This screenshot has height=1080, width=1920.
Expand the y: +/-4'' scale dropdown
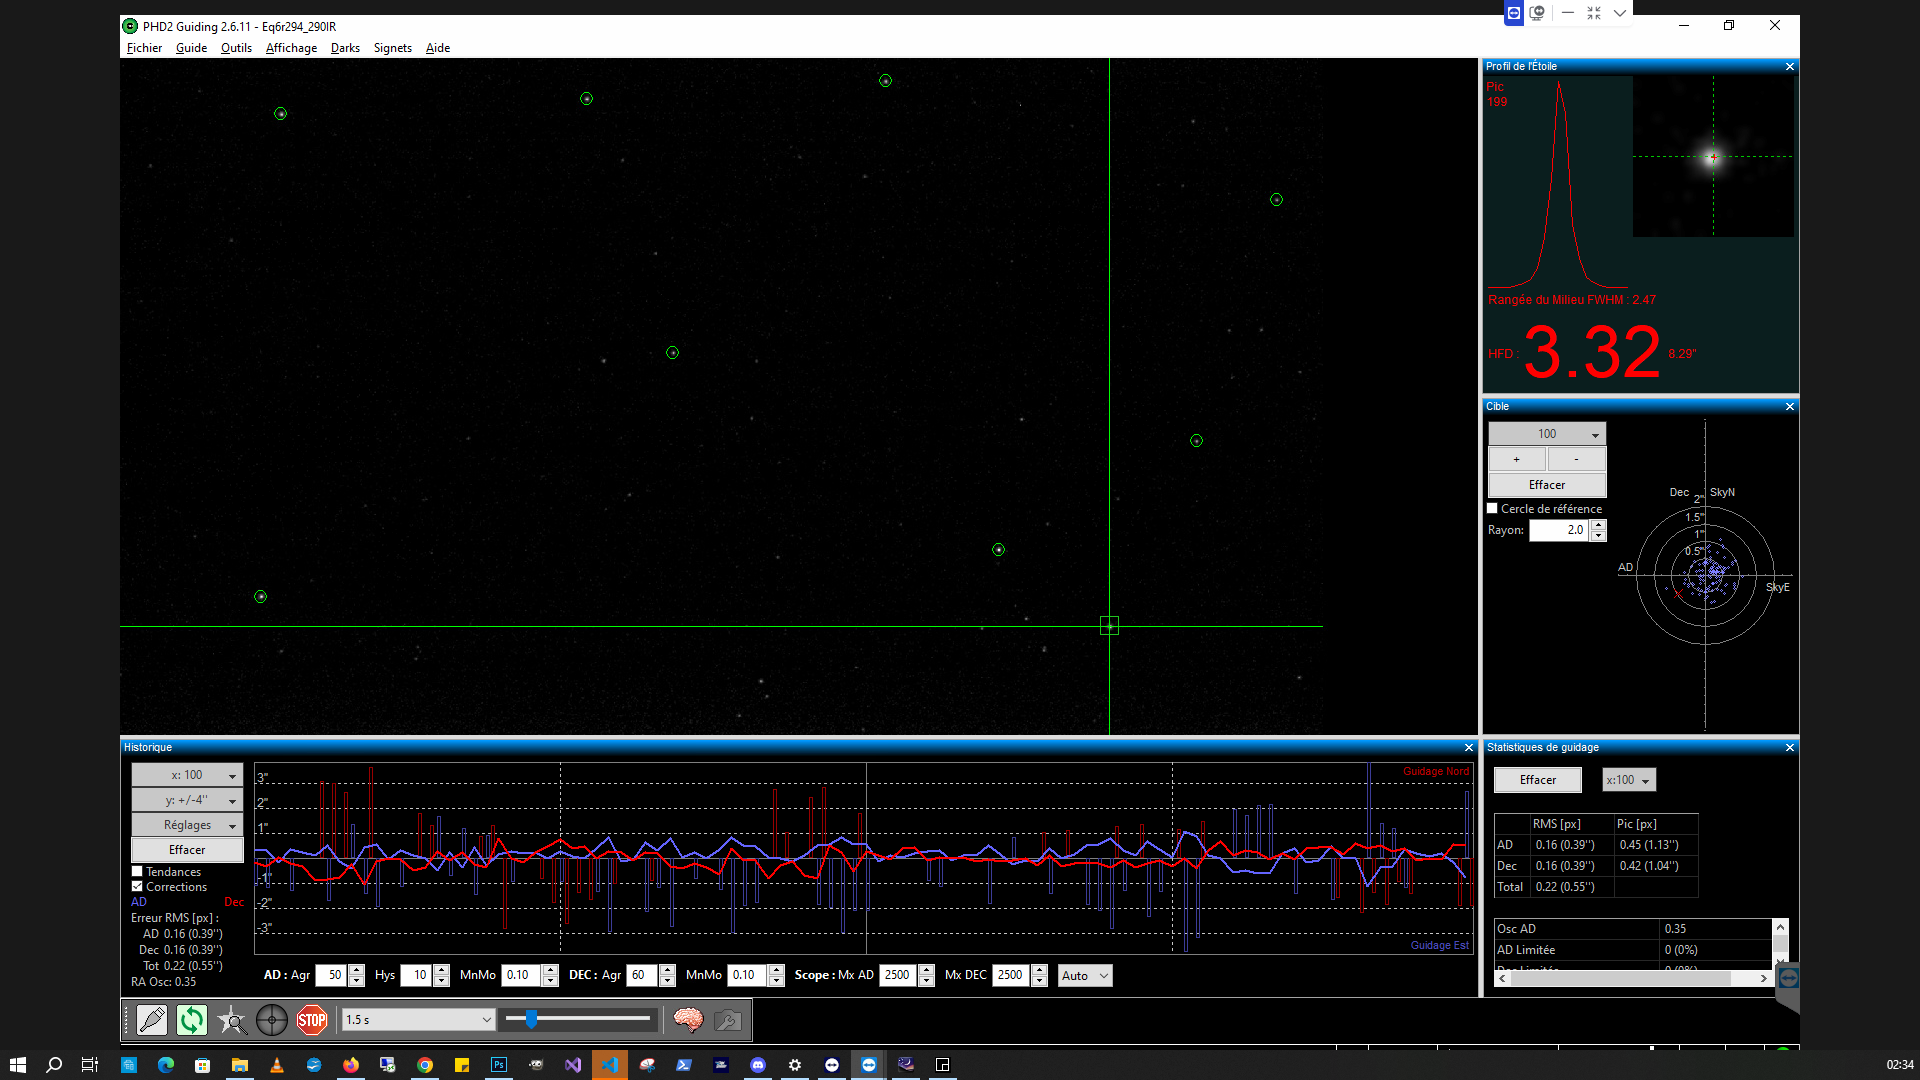coord(187,800)
